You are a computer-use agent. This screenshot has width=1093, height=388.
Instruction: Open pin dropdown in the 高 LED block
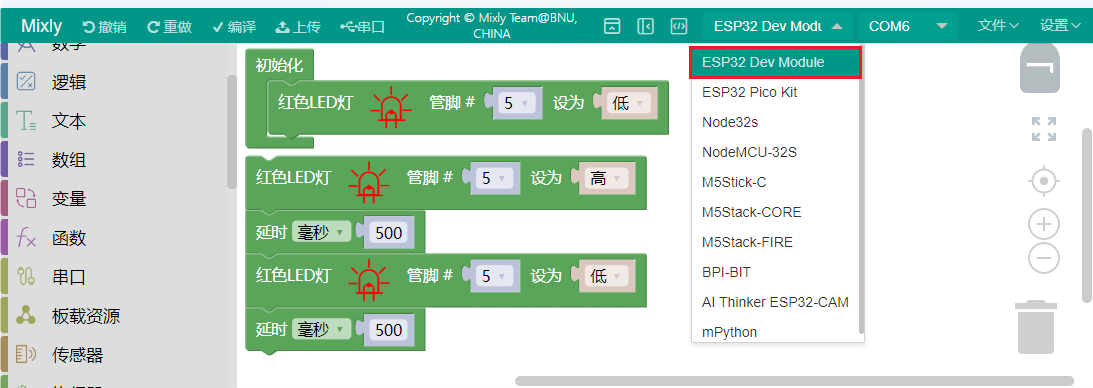click(x=494, y=178)
